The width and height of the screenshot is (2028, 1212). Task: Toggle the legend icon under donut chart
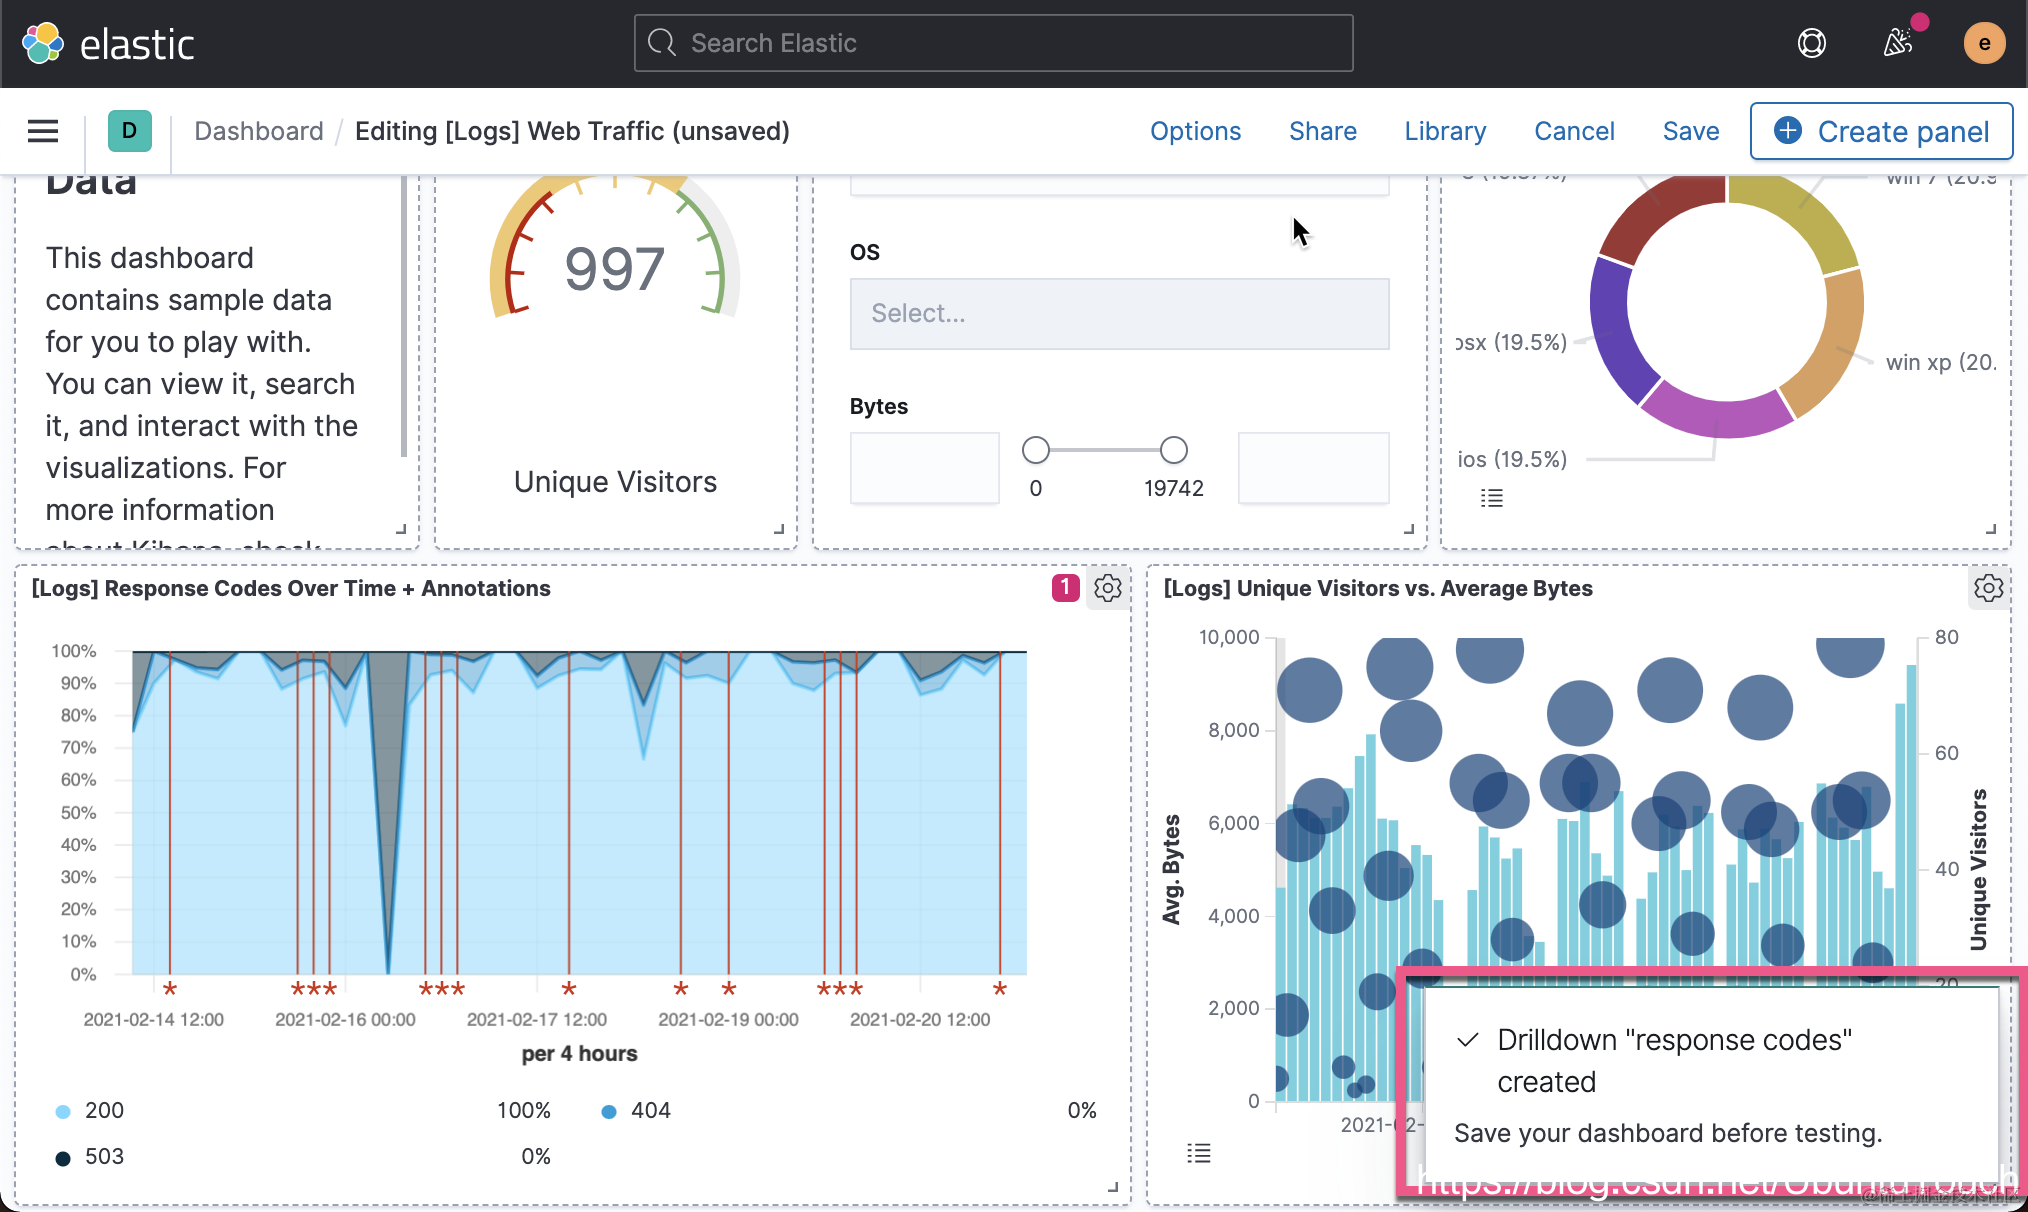pyautogui.click(x=1491, y=498)
